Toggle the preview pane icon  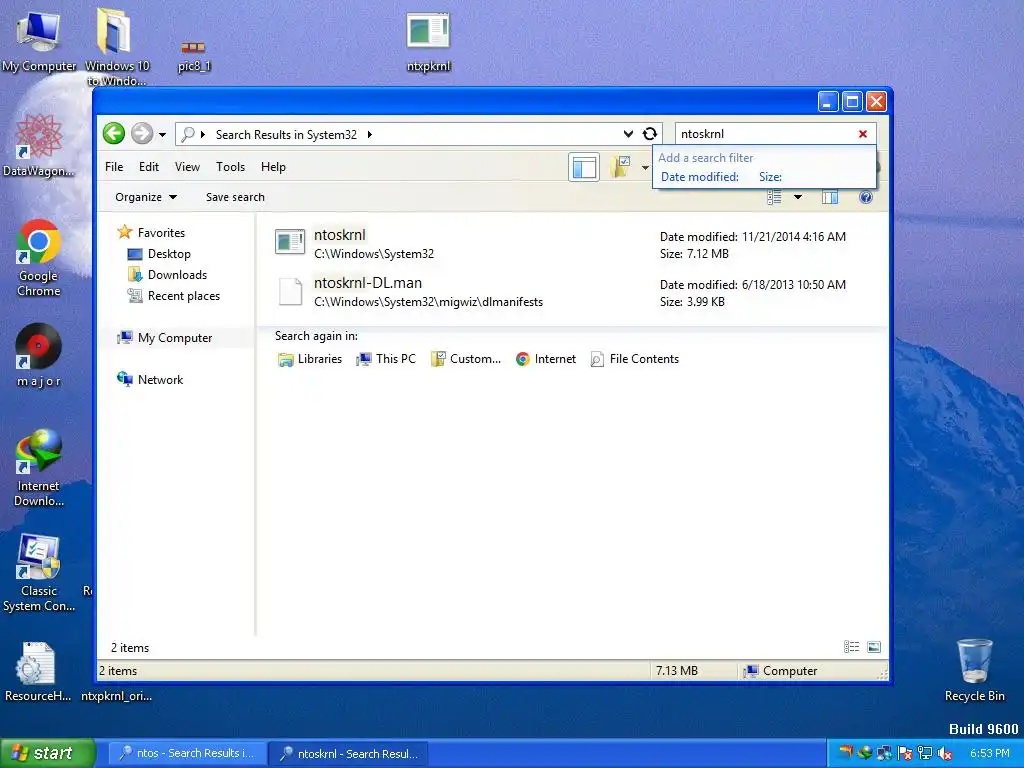(x=830, y=197)
